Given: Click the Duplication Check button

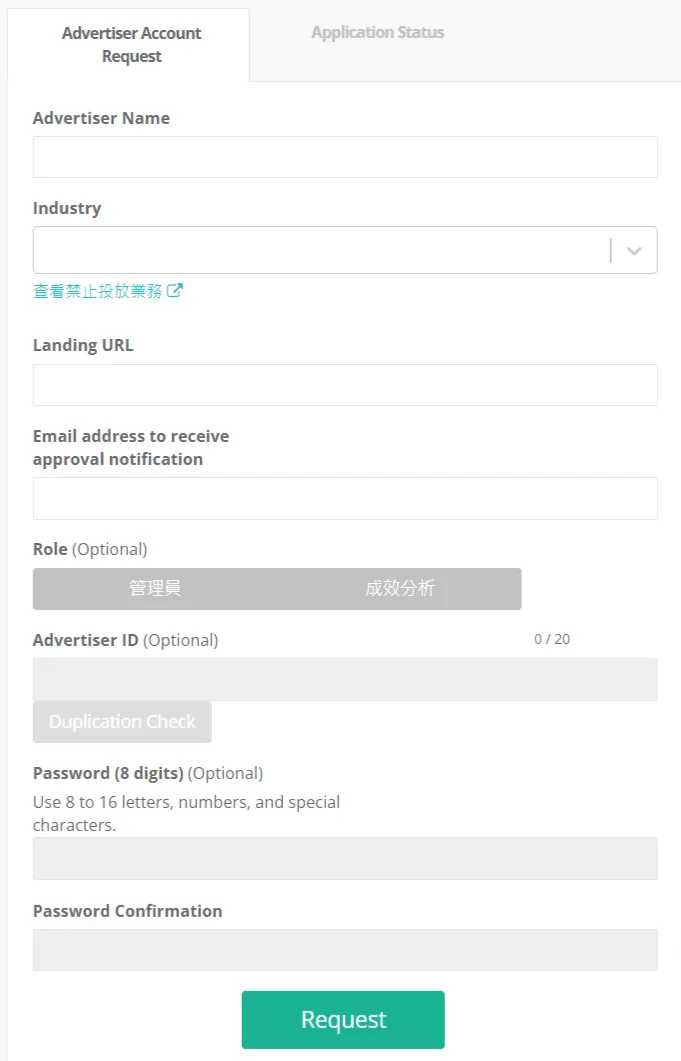Looking at the screenshot, I should 122,722.
